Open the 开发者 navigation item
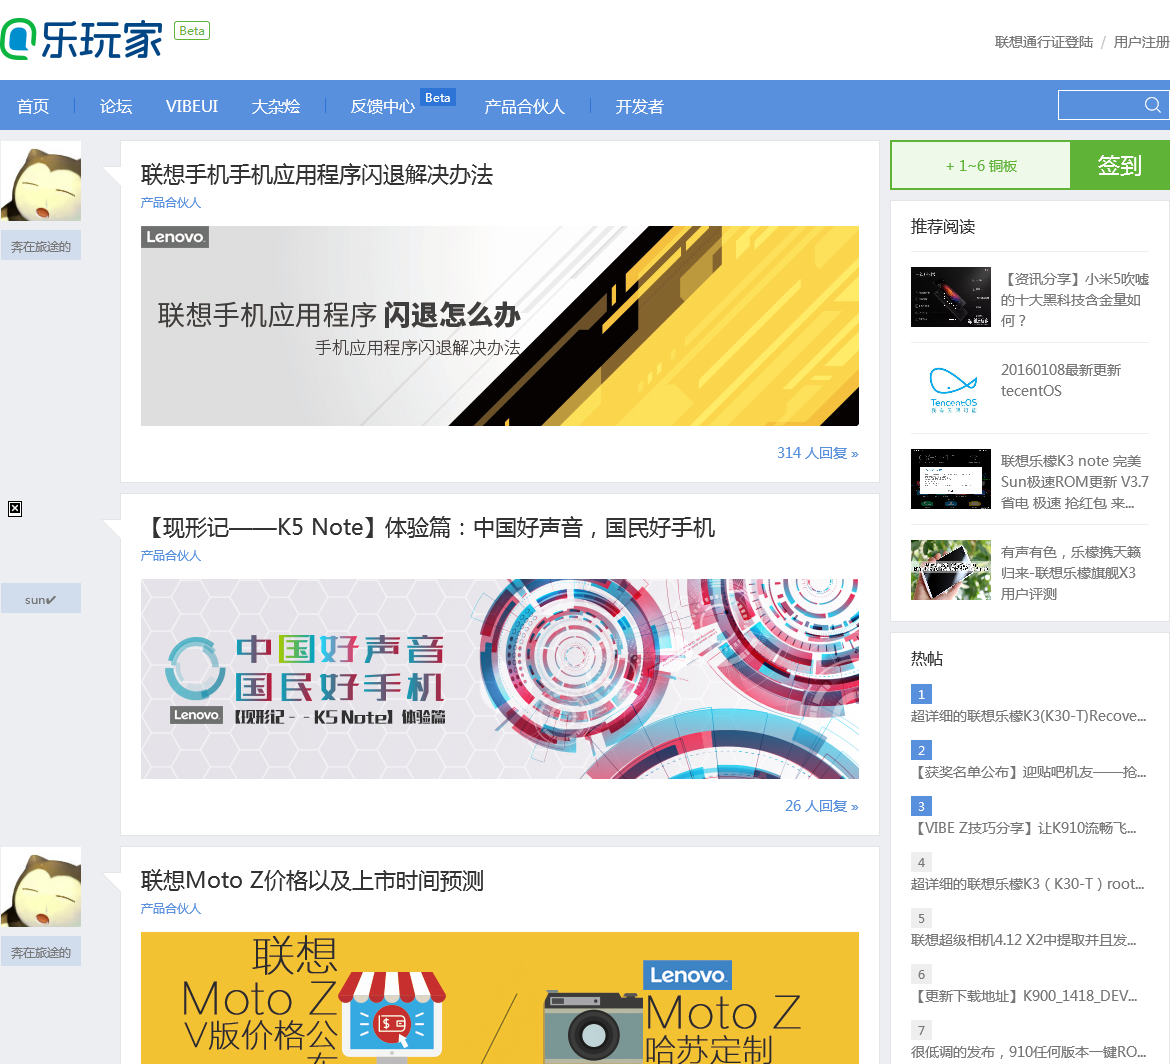Viewport: 1170px width, 1064px height. pyautogui.click(x=639, y=106)
